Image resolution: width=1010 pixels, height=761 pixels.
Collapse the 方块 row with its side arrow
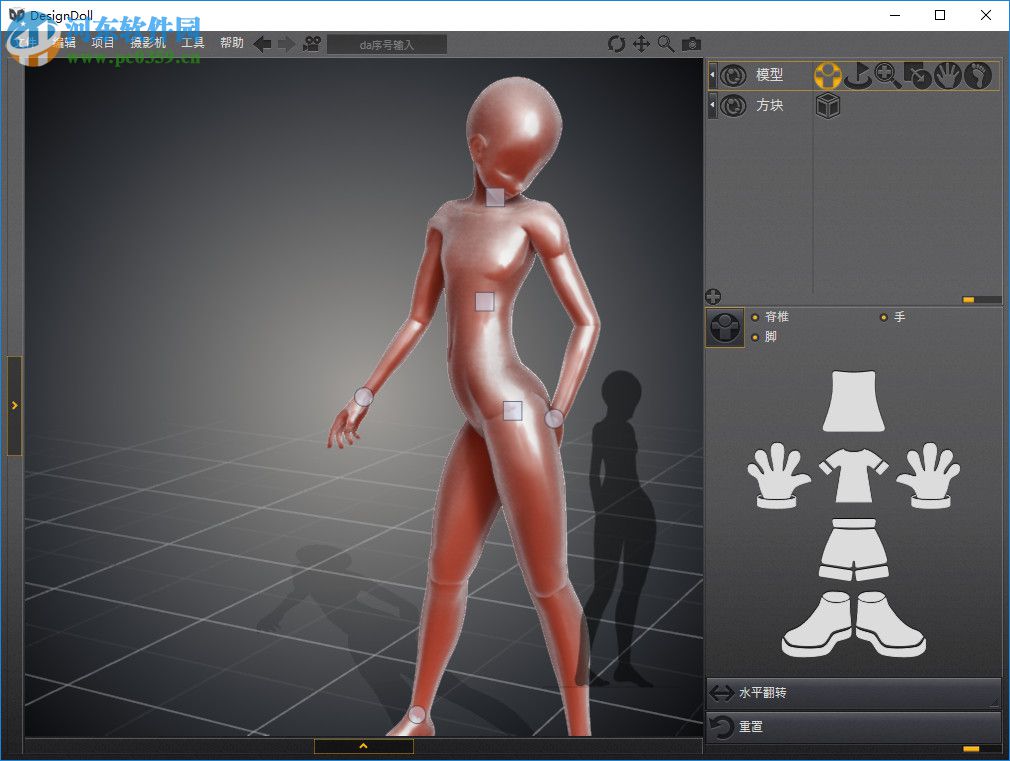[x=712, y=106]
